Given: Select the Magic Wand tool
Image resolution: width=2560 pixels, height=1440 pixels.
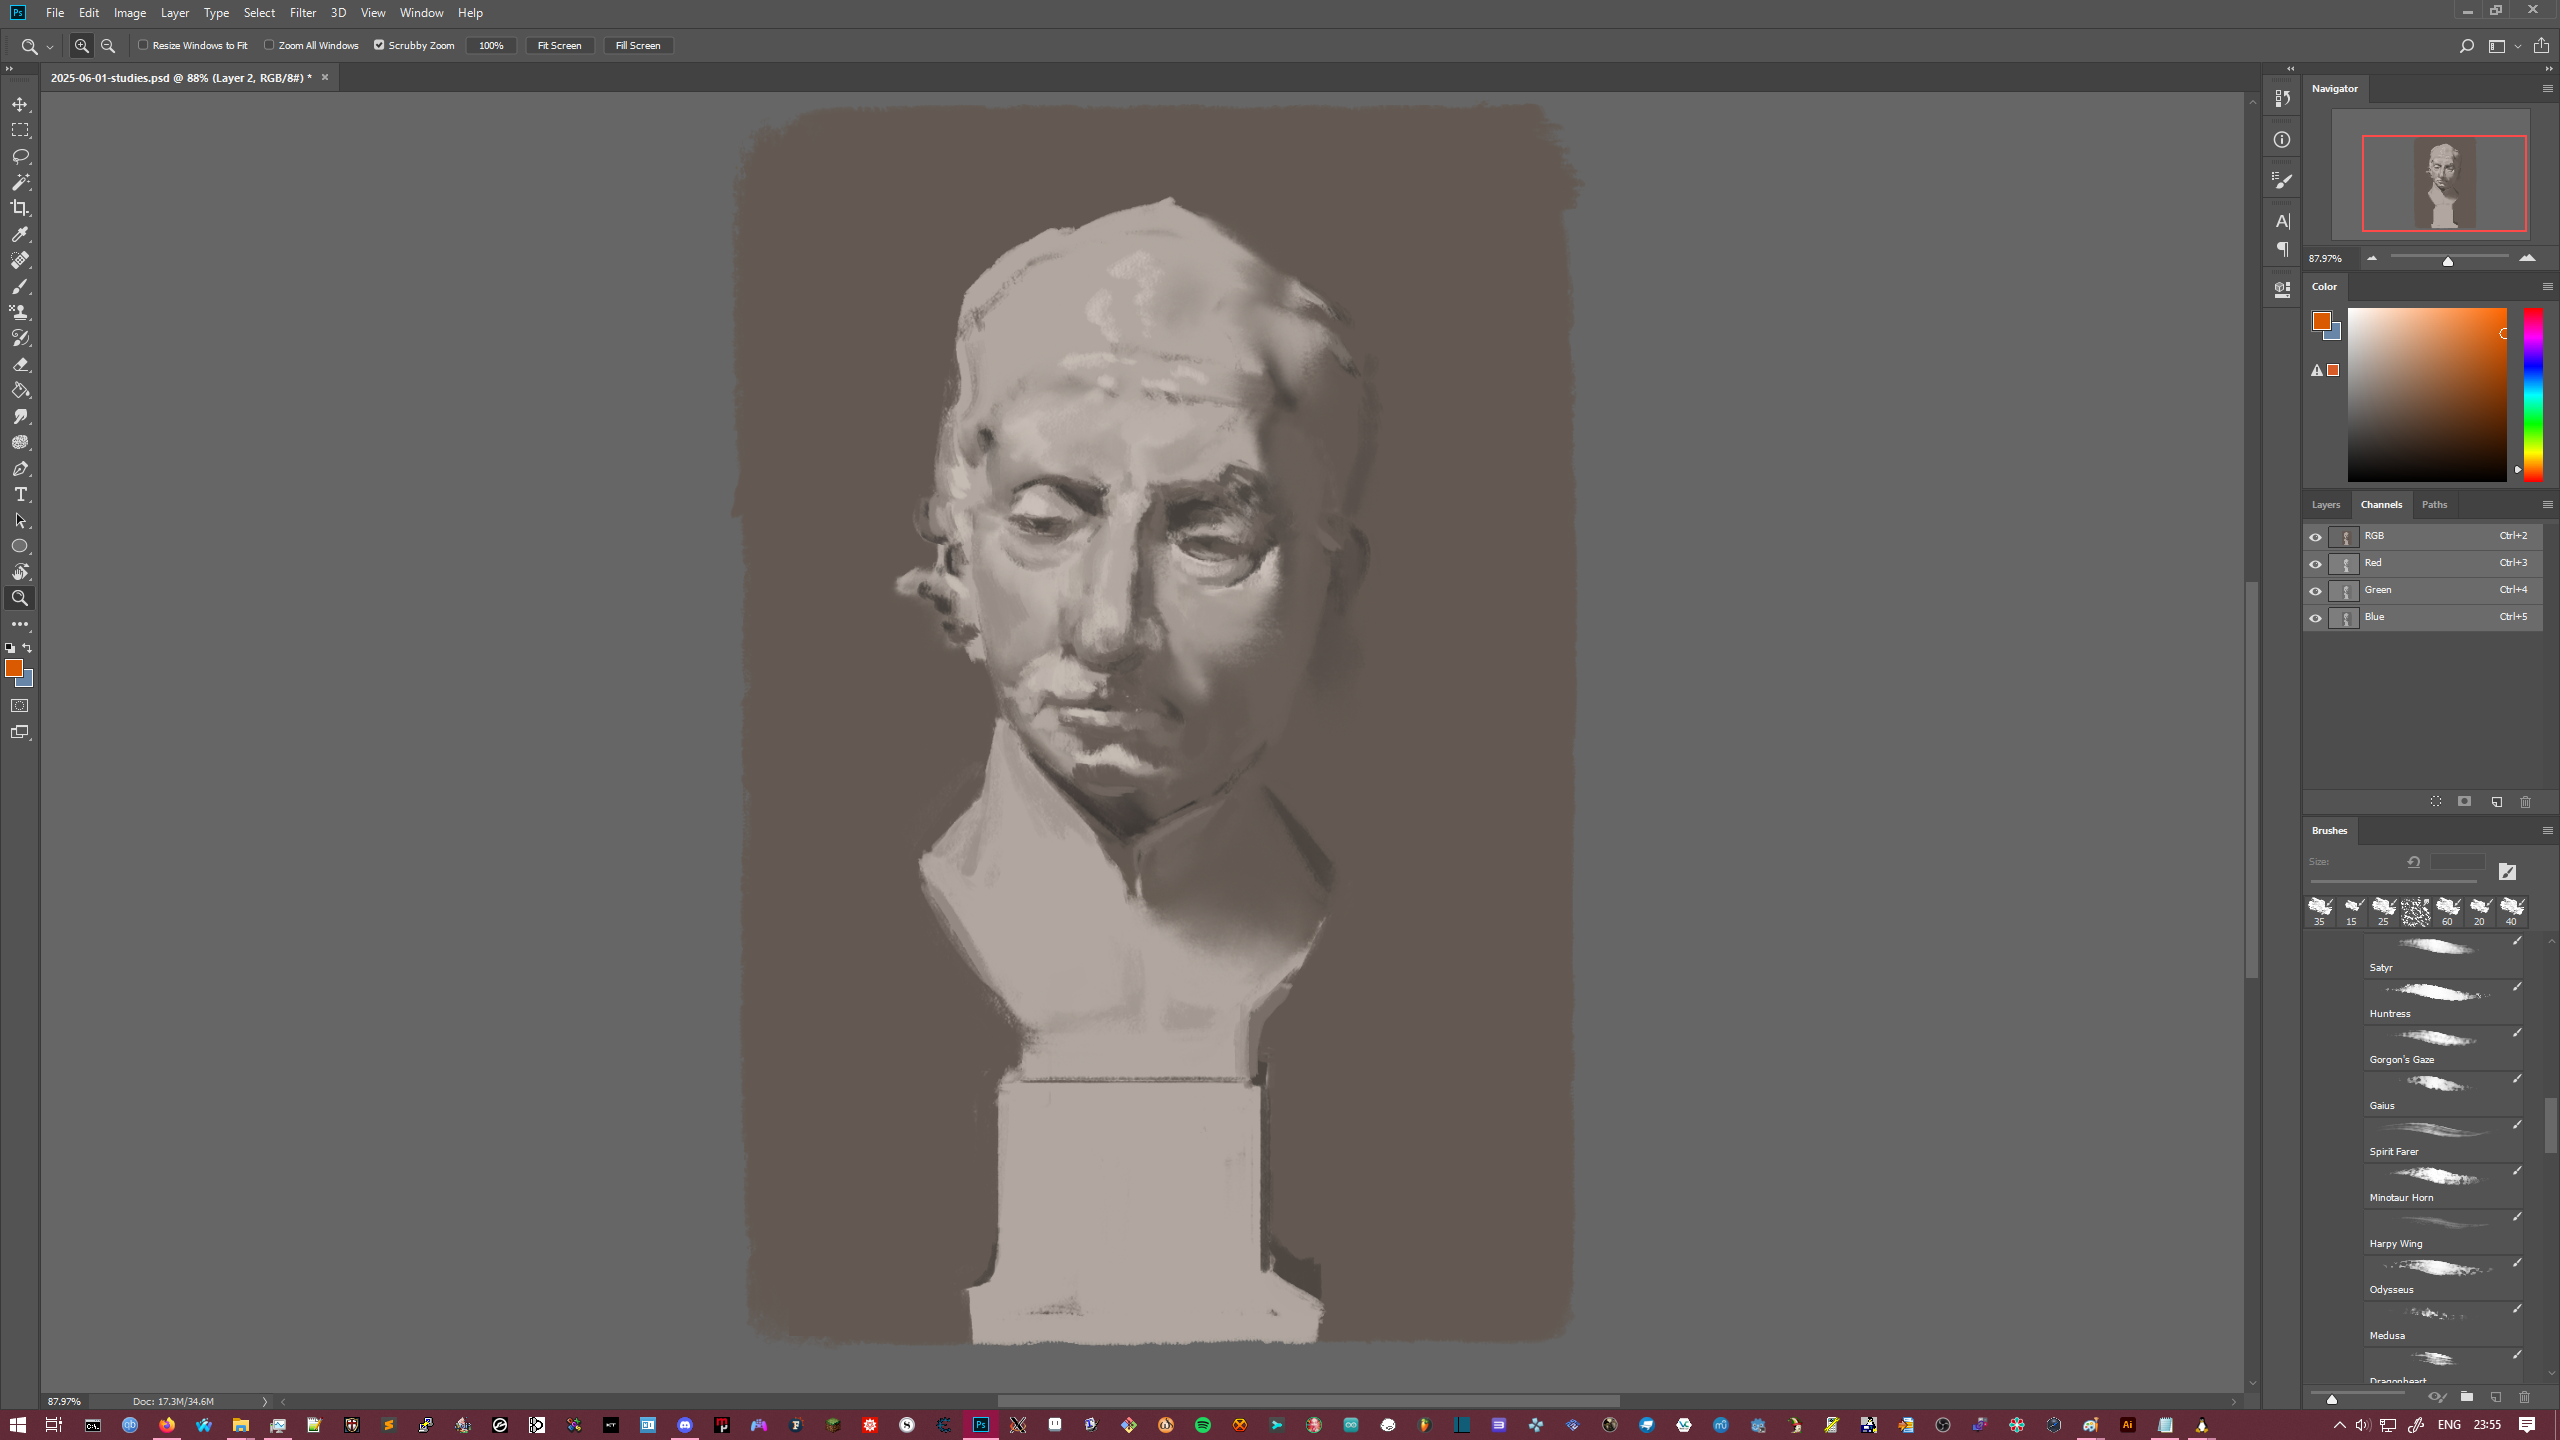Looking at the screenshot, I should click(x=20, y=182).
